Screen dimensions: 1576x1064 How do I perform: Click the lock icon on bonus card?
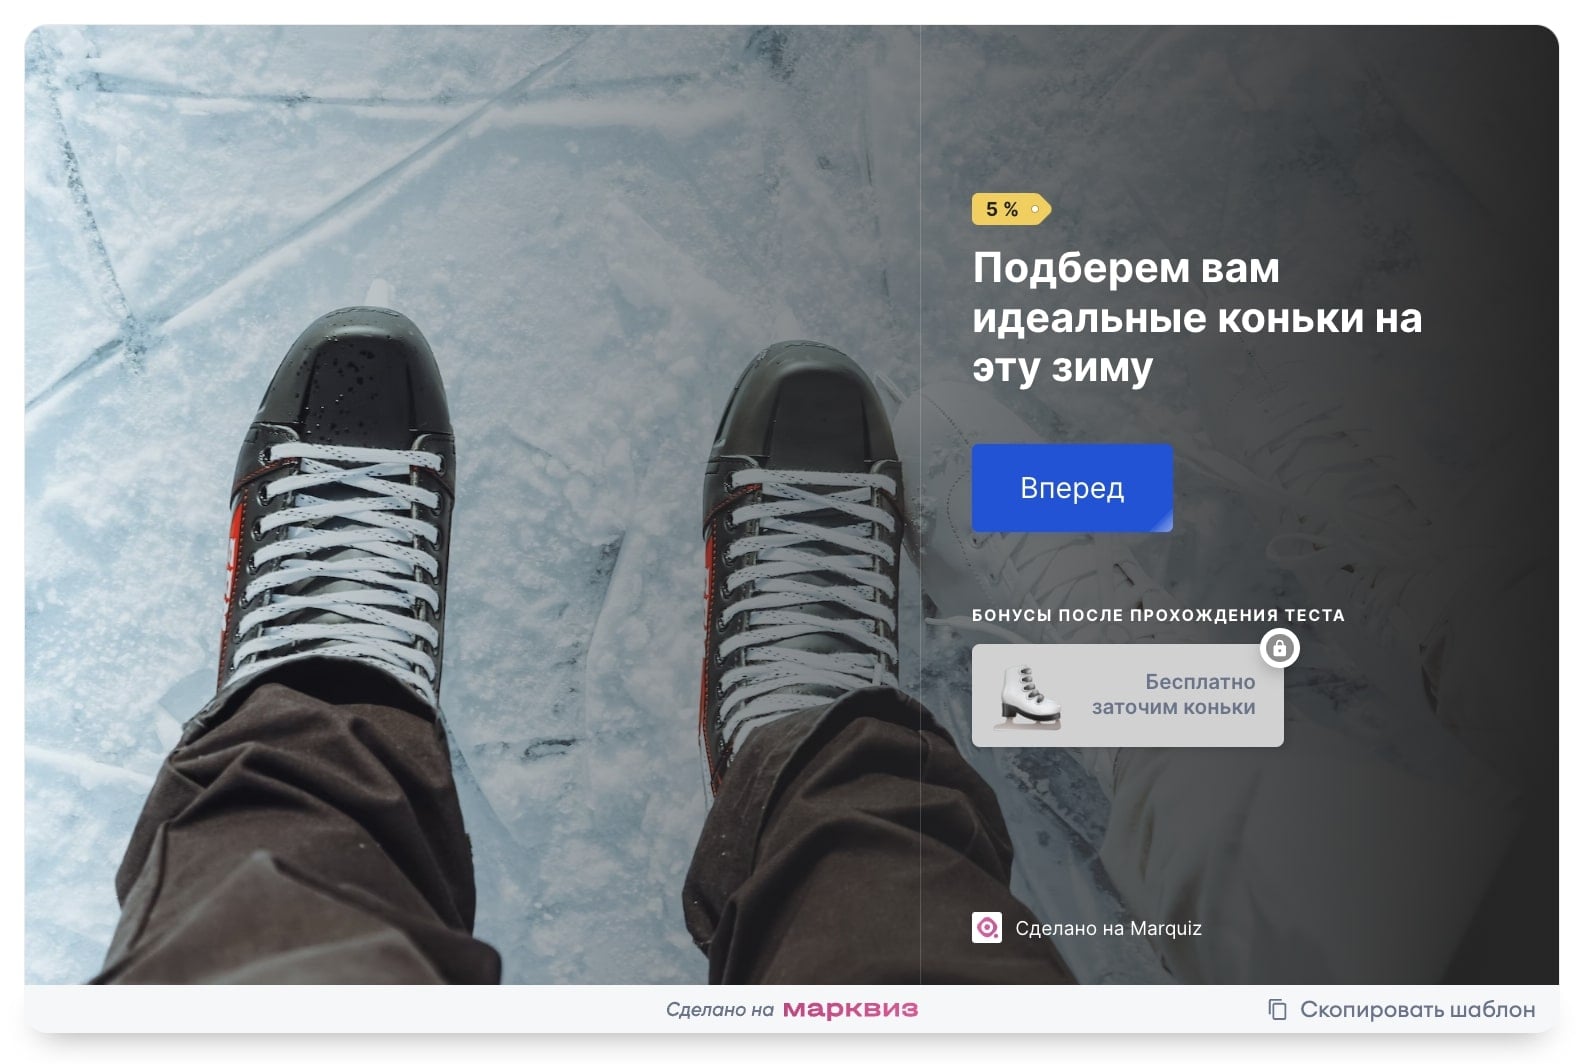pyautogui.click(x=1279, y=648)
